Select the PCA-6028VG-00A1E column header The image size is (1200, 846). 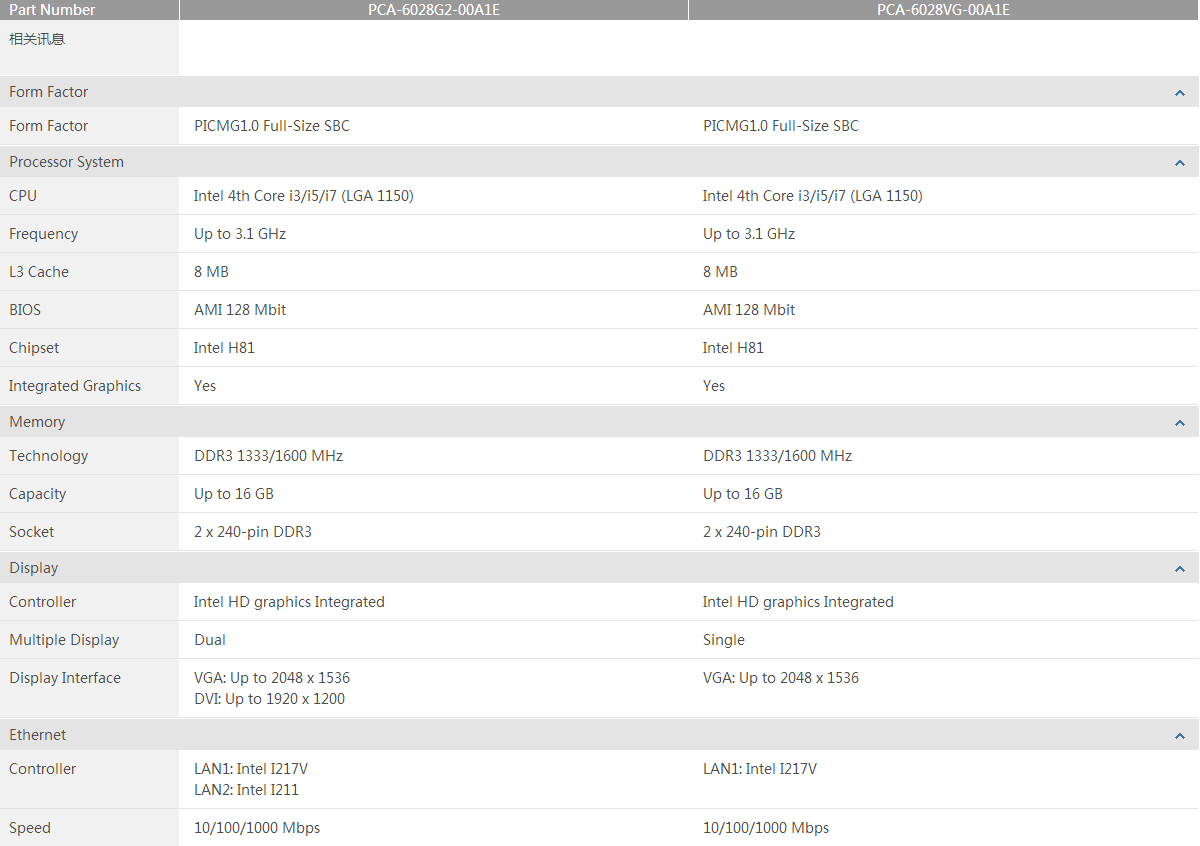943,10
